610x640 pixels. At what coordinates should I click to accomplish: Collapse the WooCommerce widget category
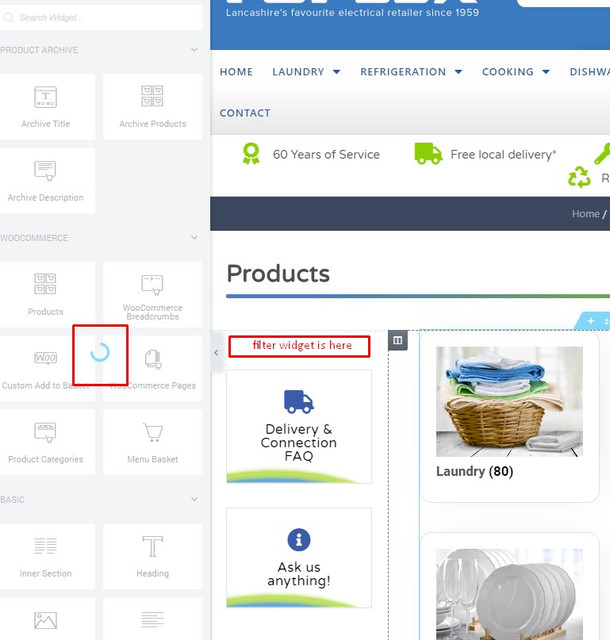194,238
